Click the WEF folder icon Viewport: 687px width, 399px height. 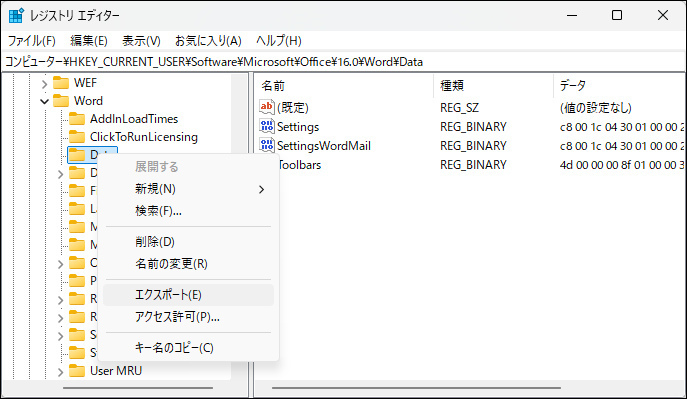point(61,83)
